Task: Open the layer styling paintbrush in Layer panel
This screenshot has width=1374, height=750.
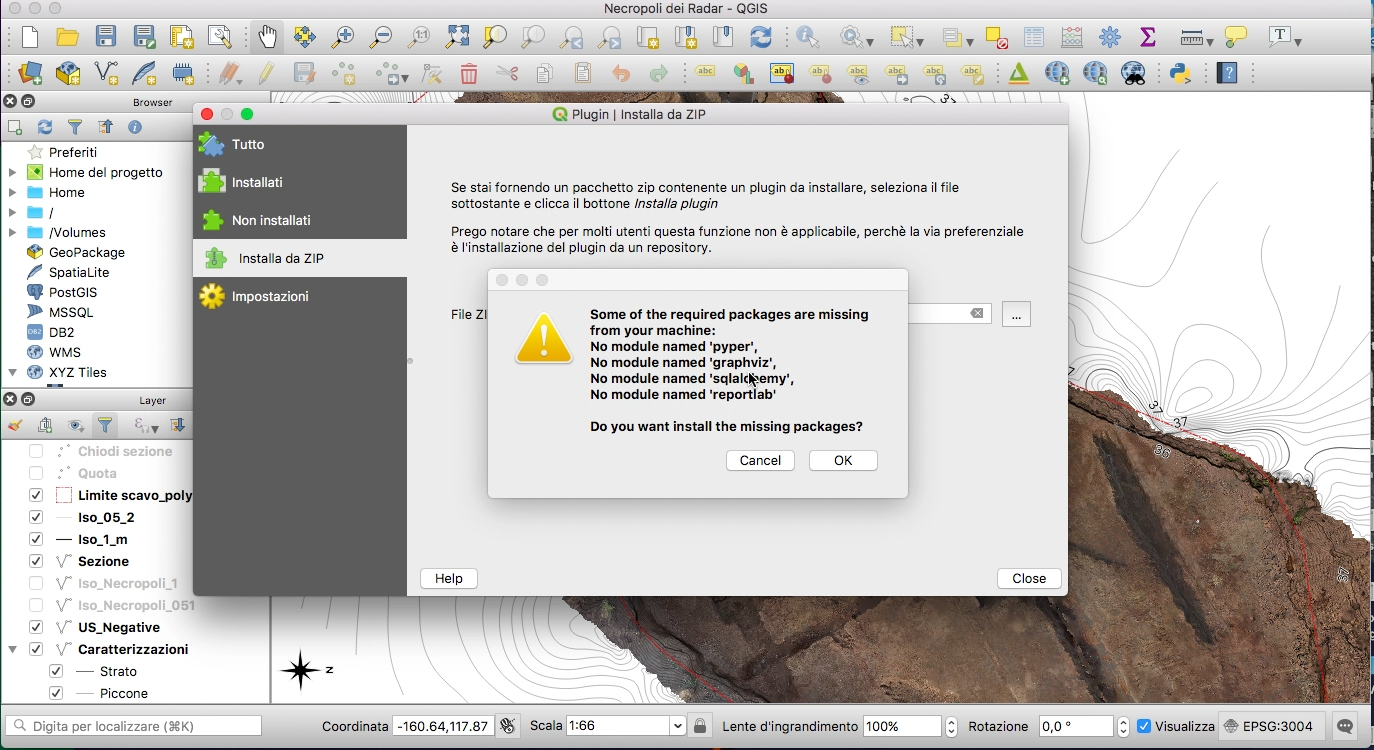Action: pyautogui.click(x=15, y=425)
